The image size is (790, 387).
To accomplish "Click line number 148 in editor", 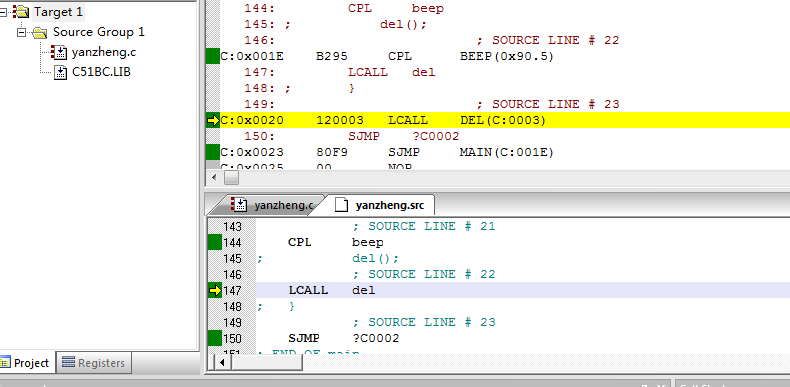I will coord(232,306).
